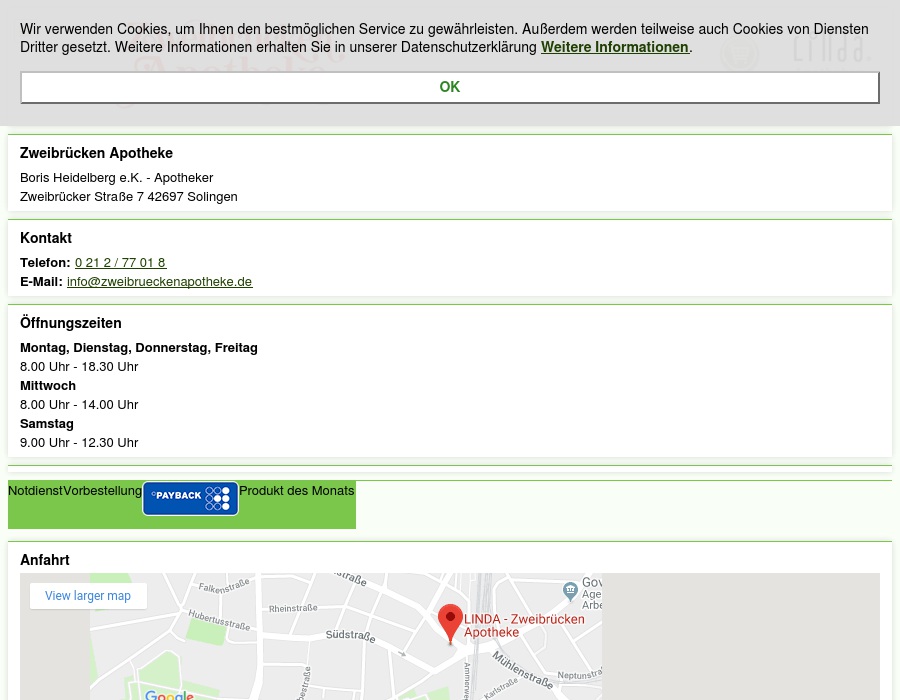Click the Zweibrücken Apotheke heading

[x=96, y=153]
